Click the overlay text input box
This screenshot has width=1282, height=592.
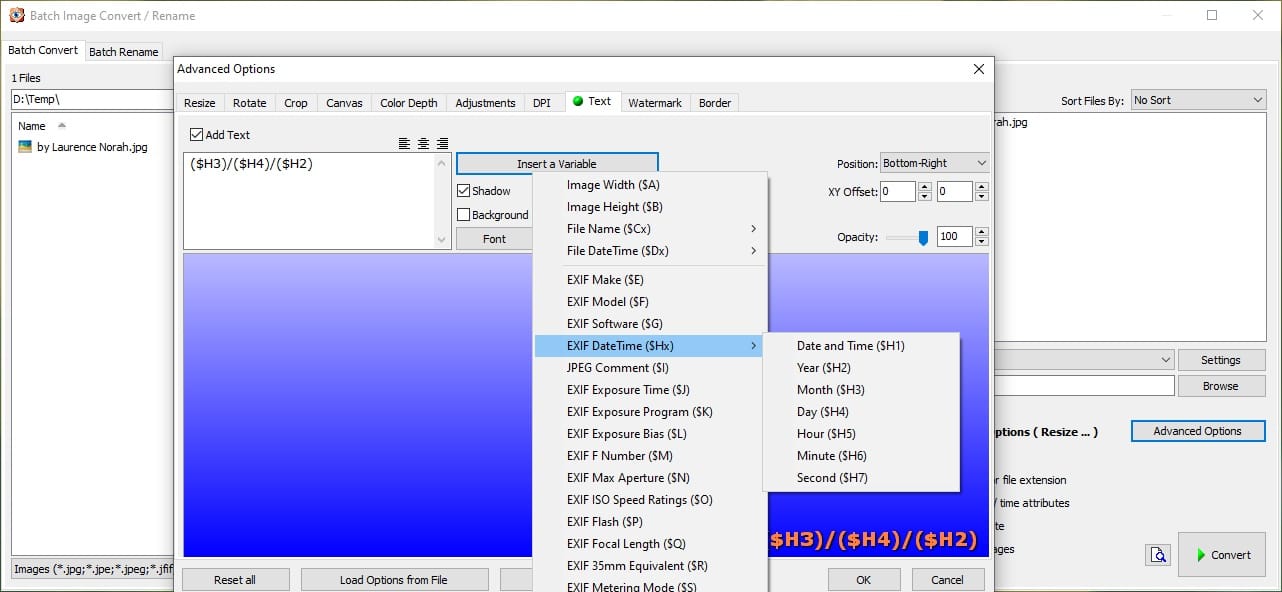[310, 200]
